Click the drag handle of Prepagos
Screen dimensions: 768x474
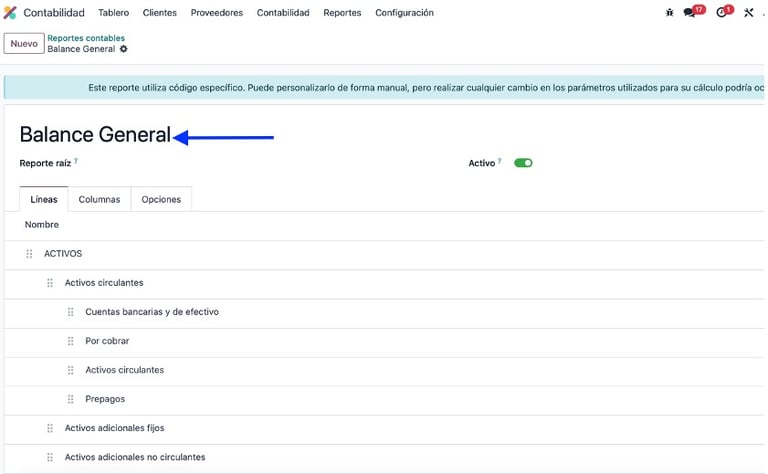pyautogui.click(x=71, y=399)
